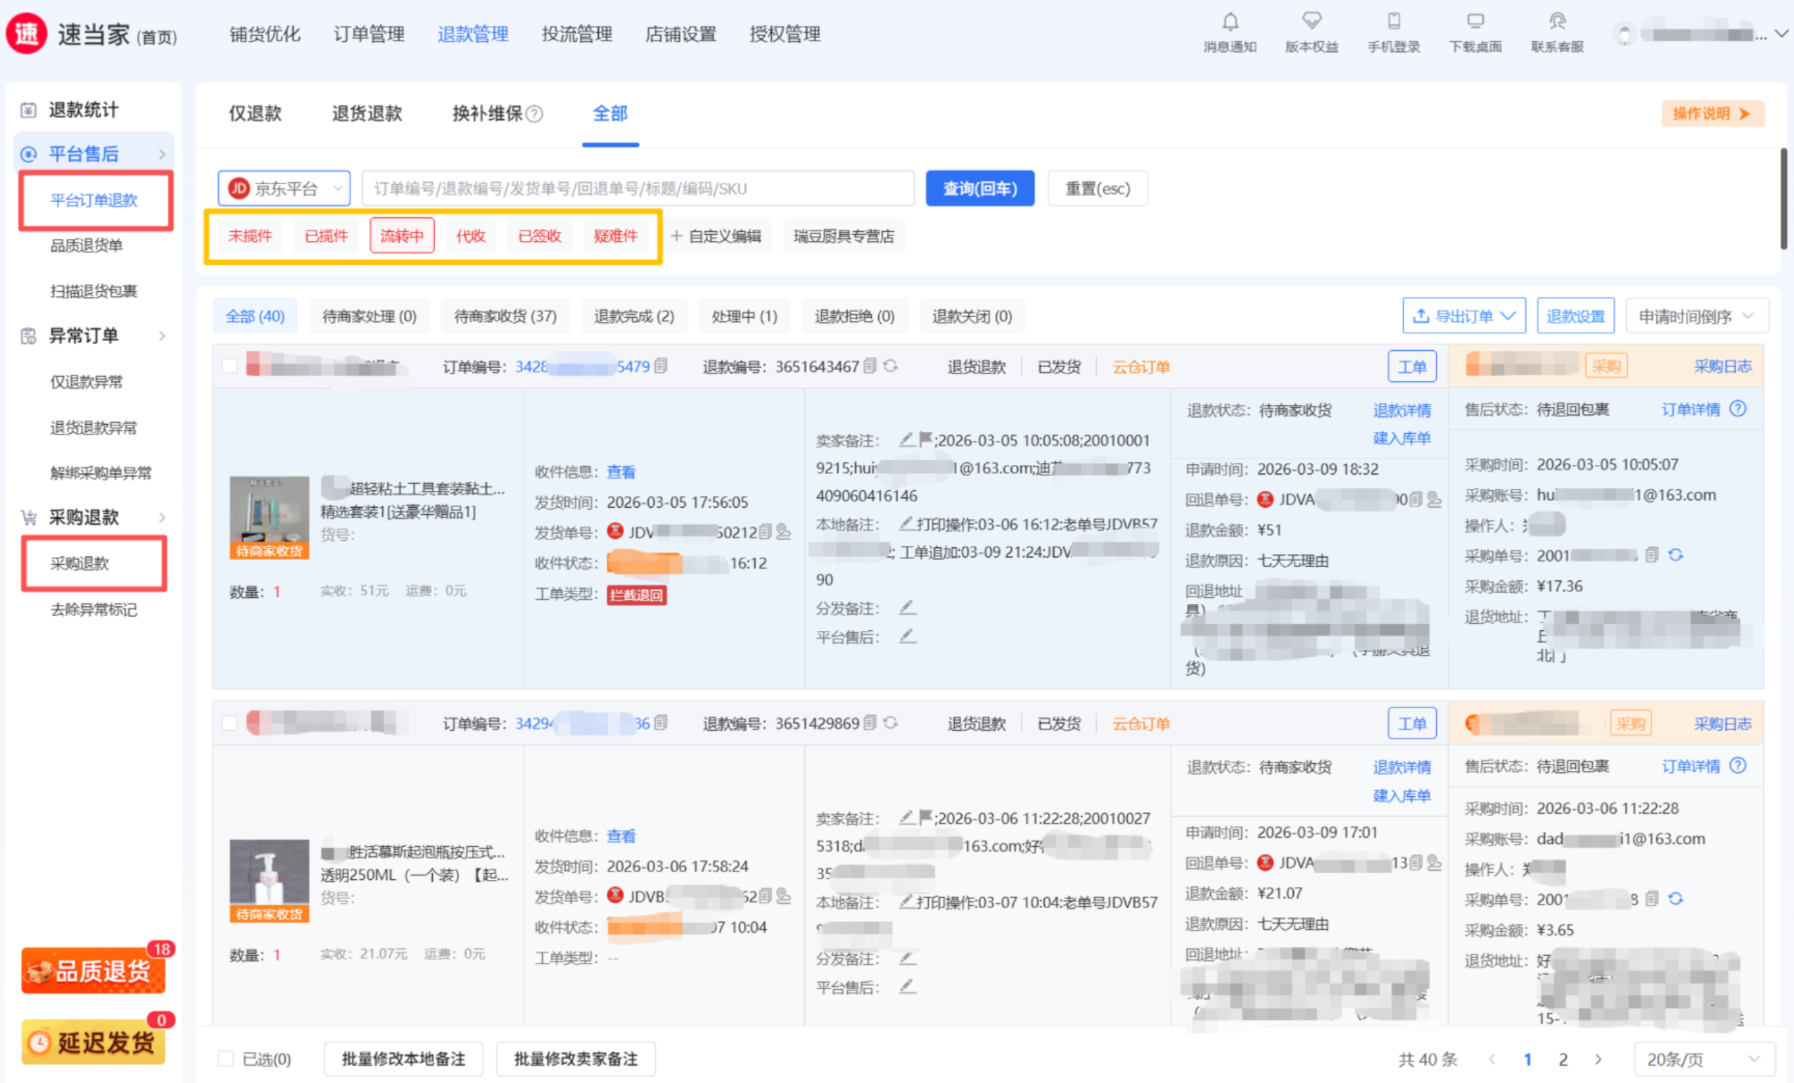Copy first order's 退款编号 with copy icon
1794x1083 pixels.
coord(870,367)
